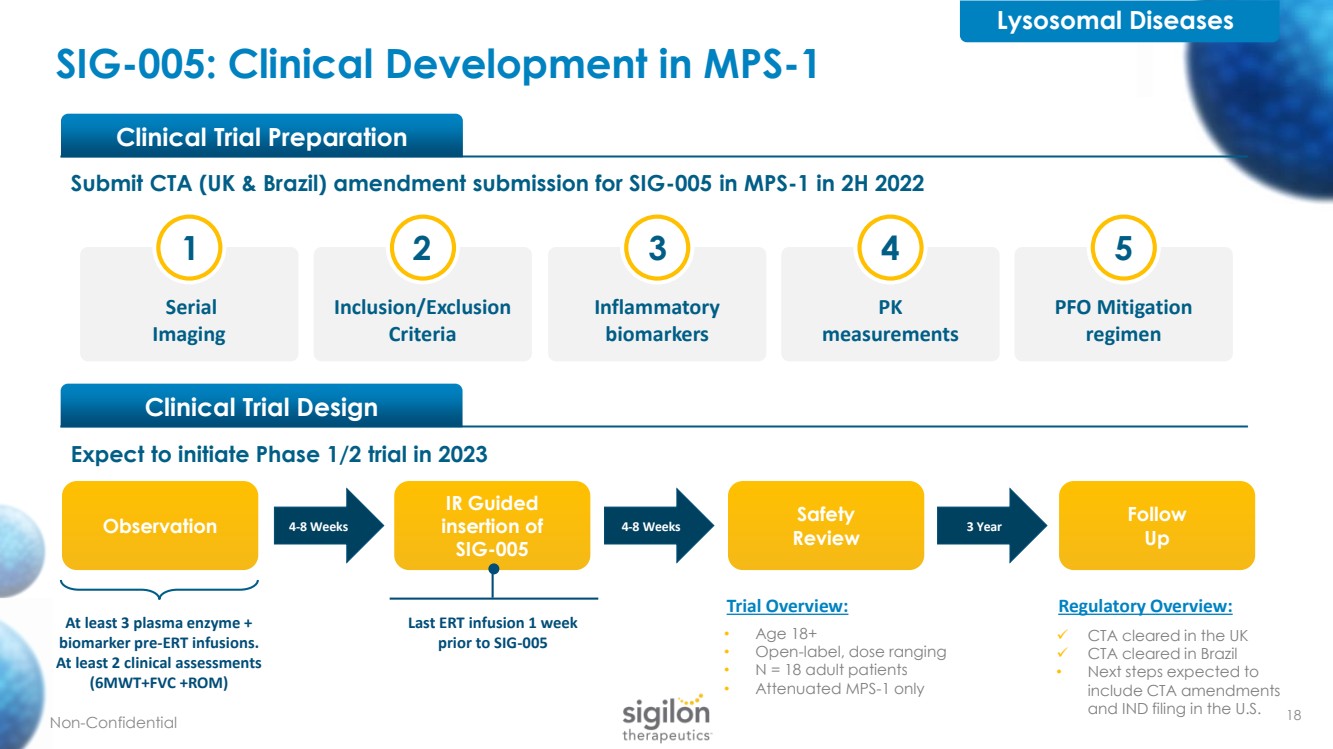Select the Clinical Trial Design header
This screenshot has height=749, width=1333.
click(262, 407)
